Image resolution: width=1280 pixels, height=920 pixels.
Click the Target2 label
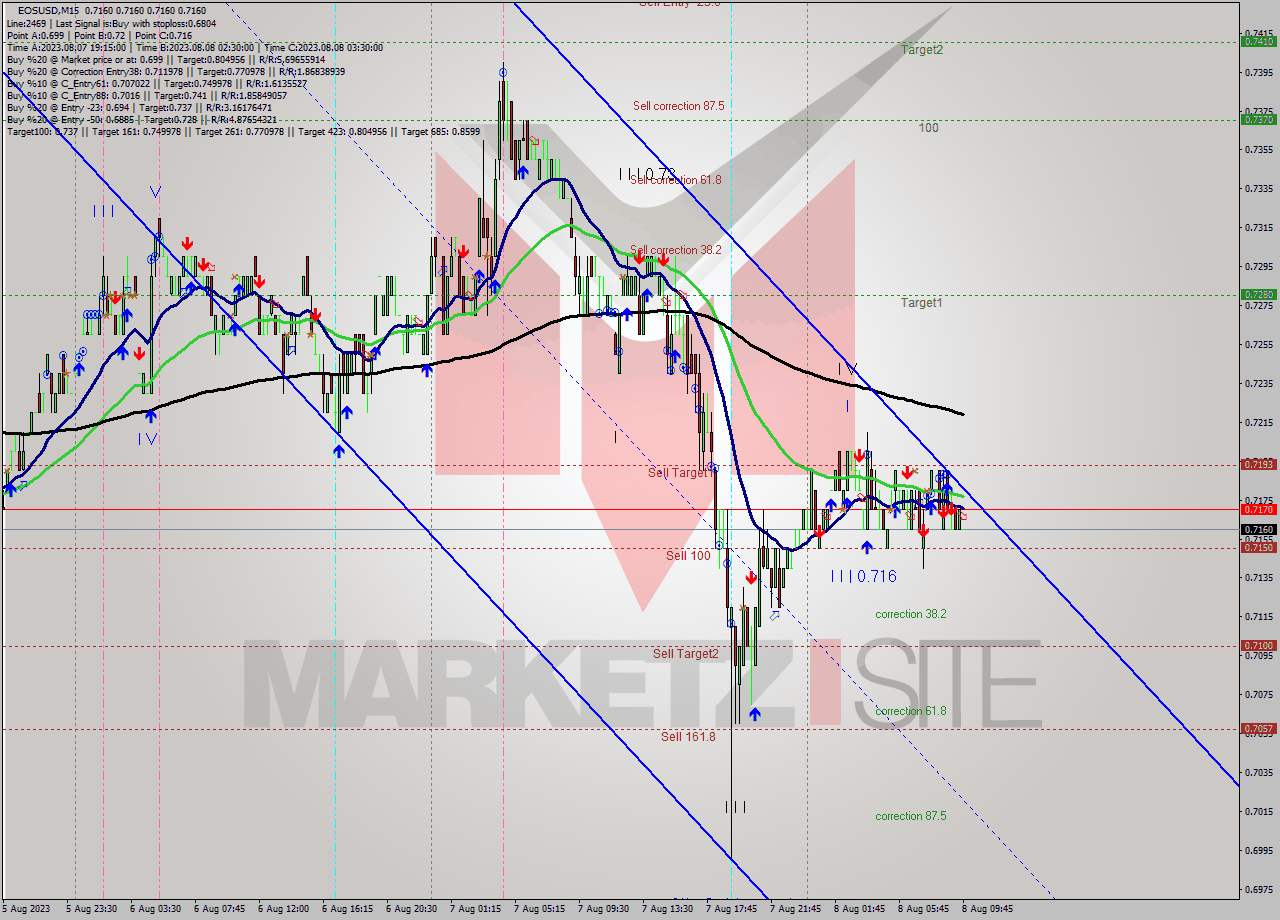pyautogui.click(x=921, y=49)
